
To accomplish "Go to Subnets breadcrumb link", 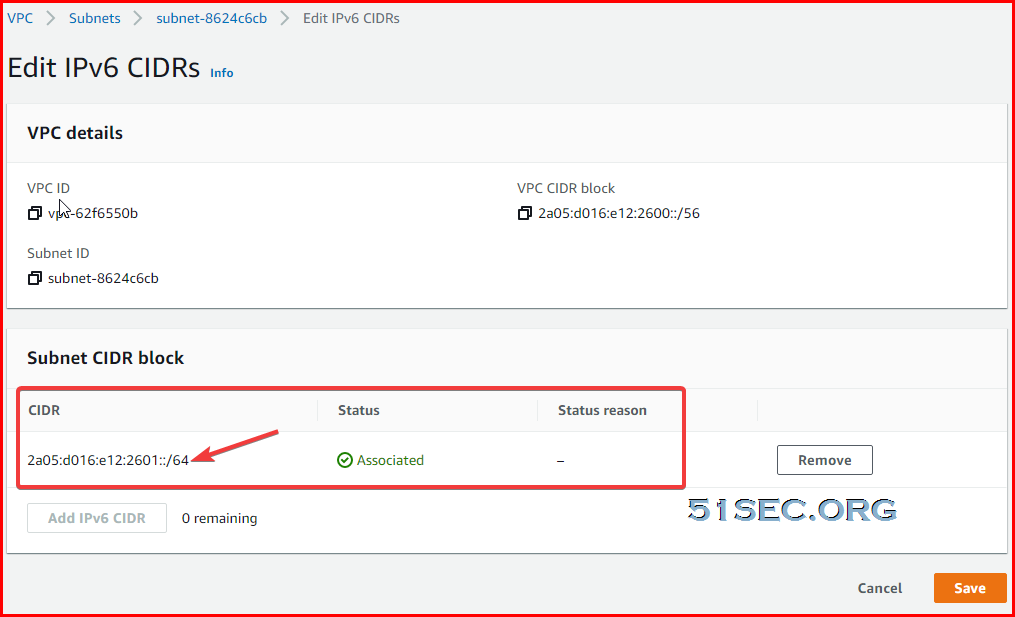I will (x=95, y=18).
